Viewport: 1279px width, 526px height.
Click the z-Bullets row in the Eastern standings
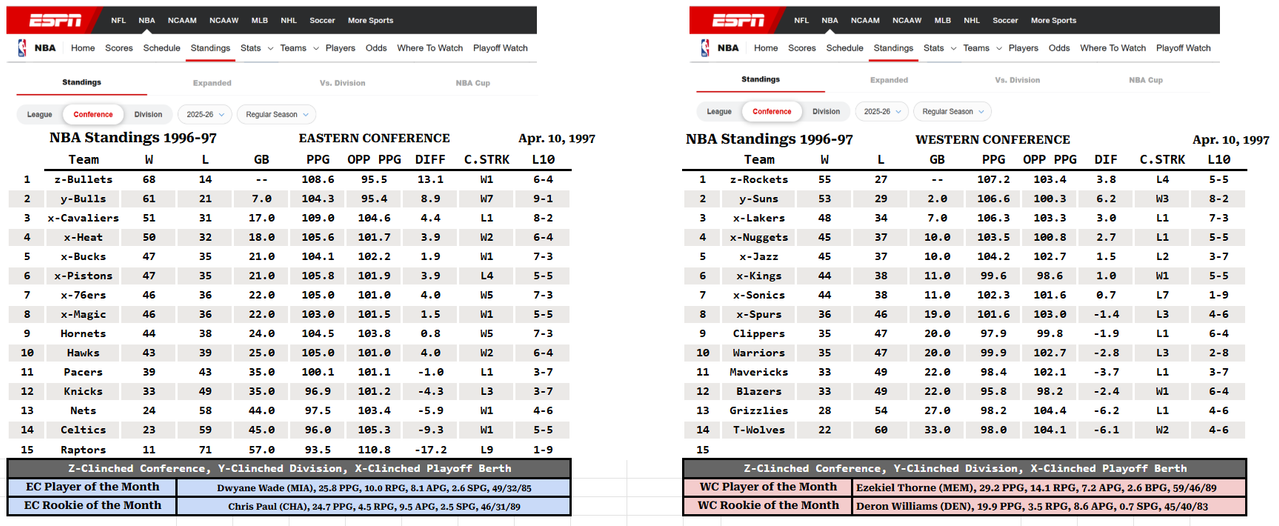pos(297,180)
